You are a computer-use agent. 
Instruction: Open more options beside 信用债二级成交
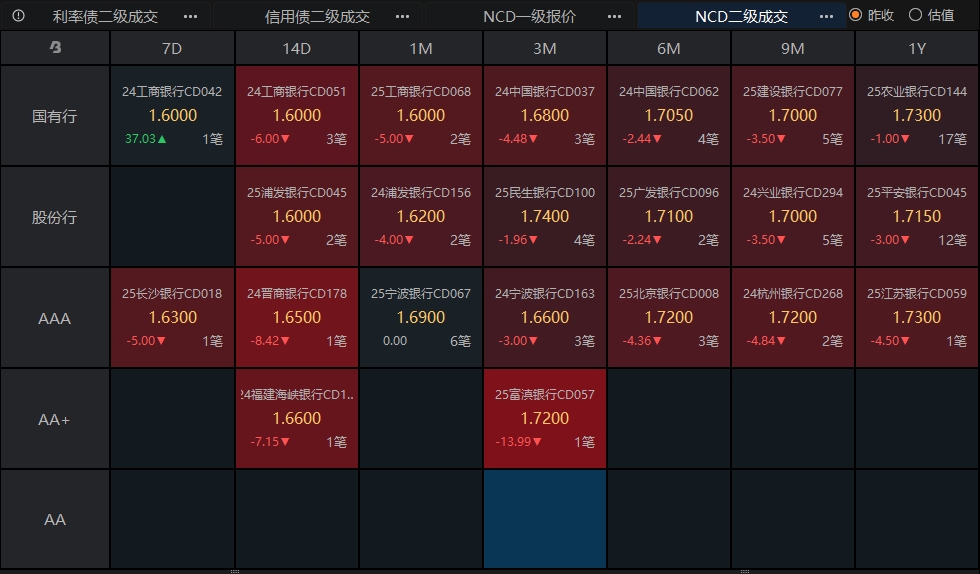tap(402, 17)
